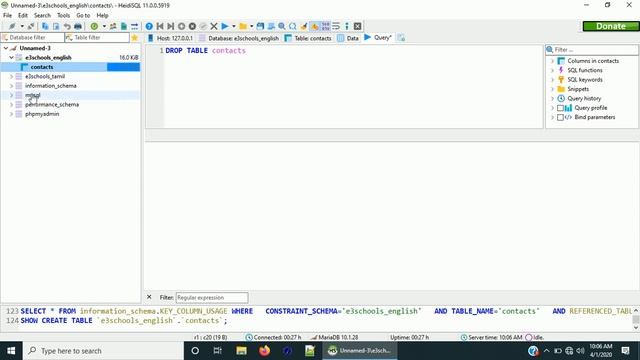Run the query with blue play icon
Viewport: 640px width, 360px height.
pyautogui.click(x=225, y=26)
